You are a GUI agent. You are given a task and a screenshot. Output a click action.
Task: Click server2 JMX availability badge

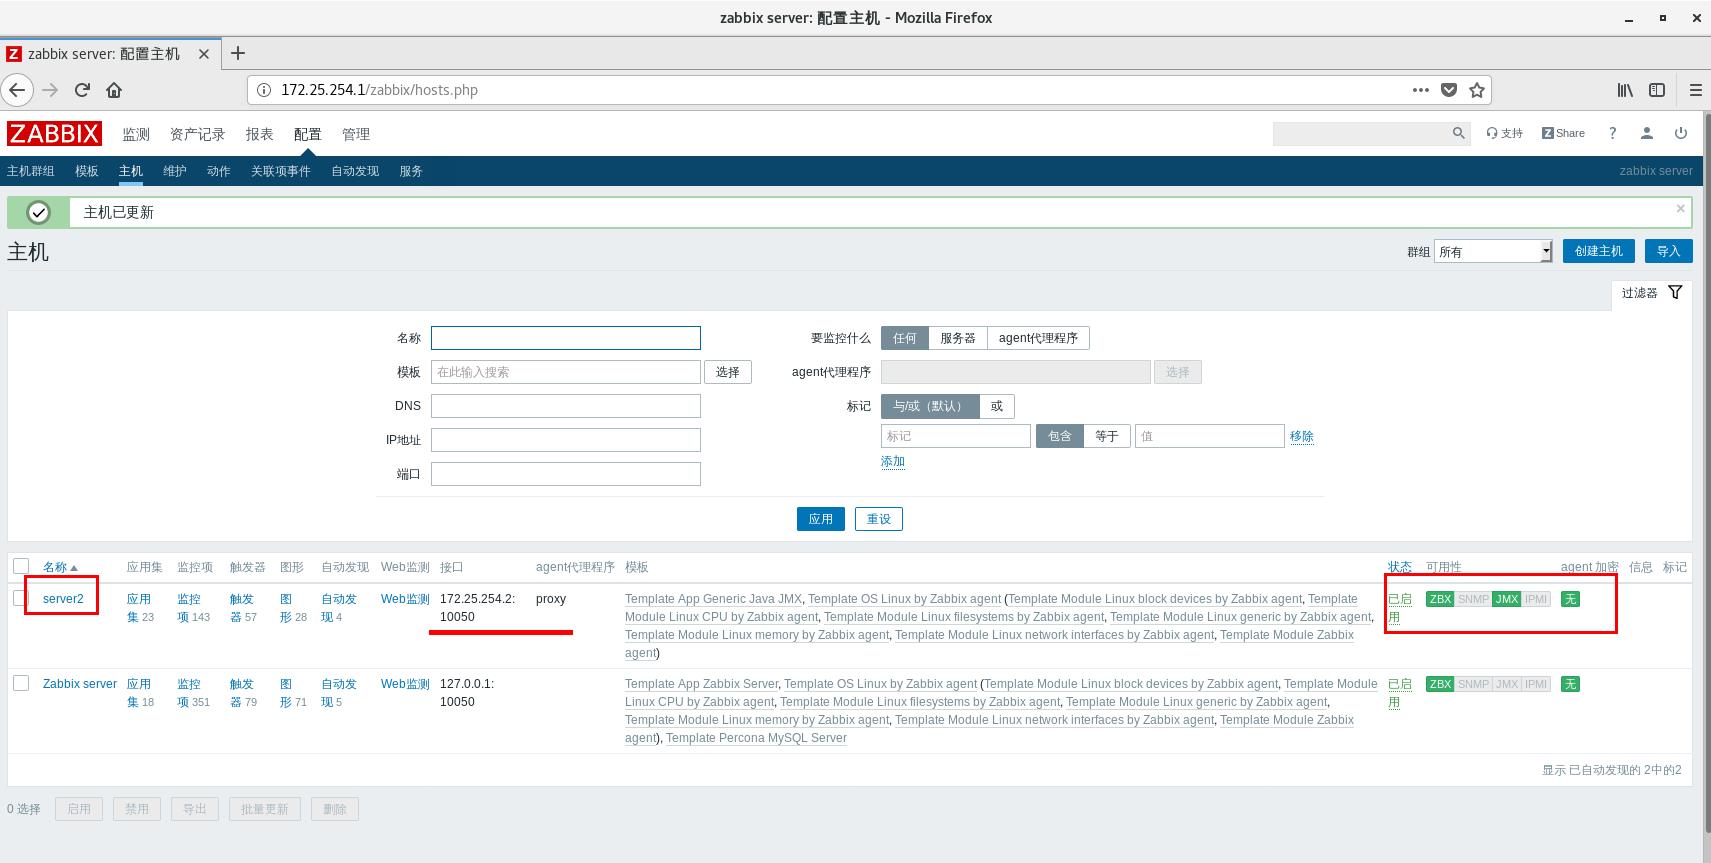pyautogui.click(x=1506, y=599)
